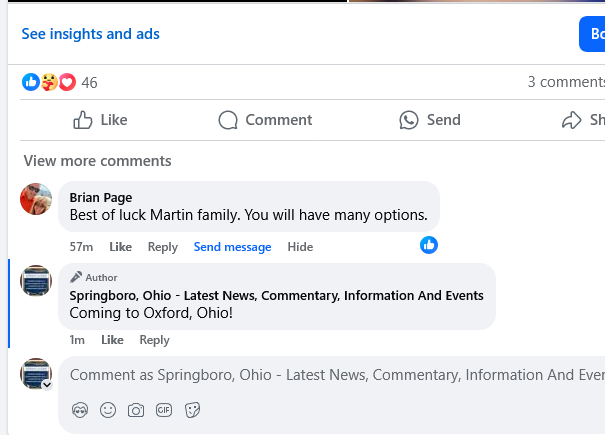605x435 pixels.
Task: Open the 3 comments count
Action: coord(566,82)
